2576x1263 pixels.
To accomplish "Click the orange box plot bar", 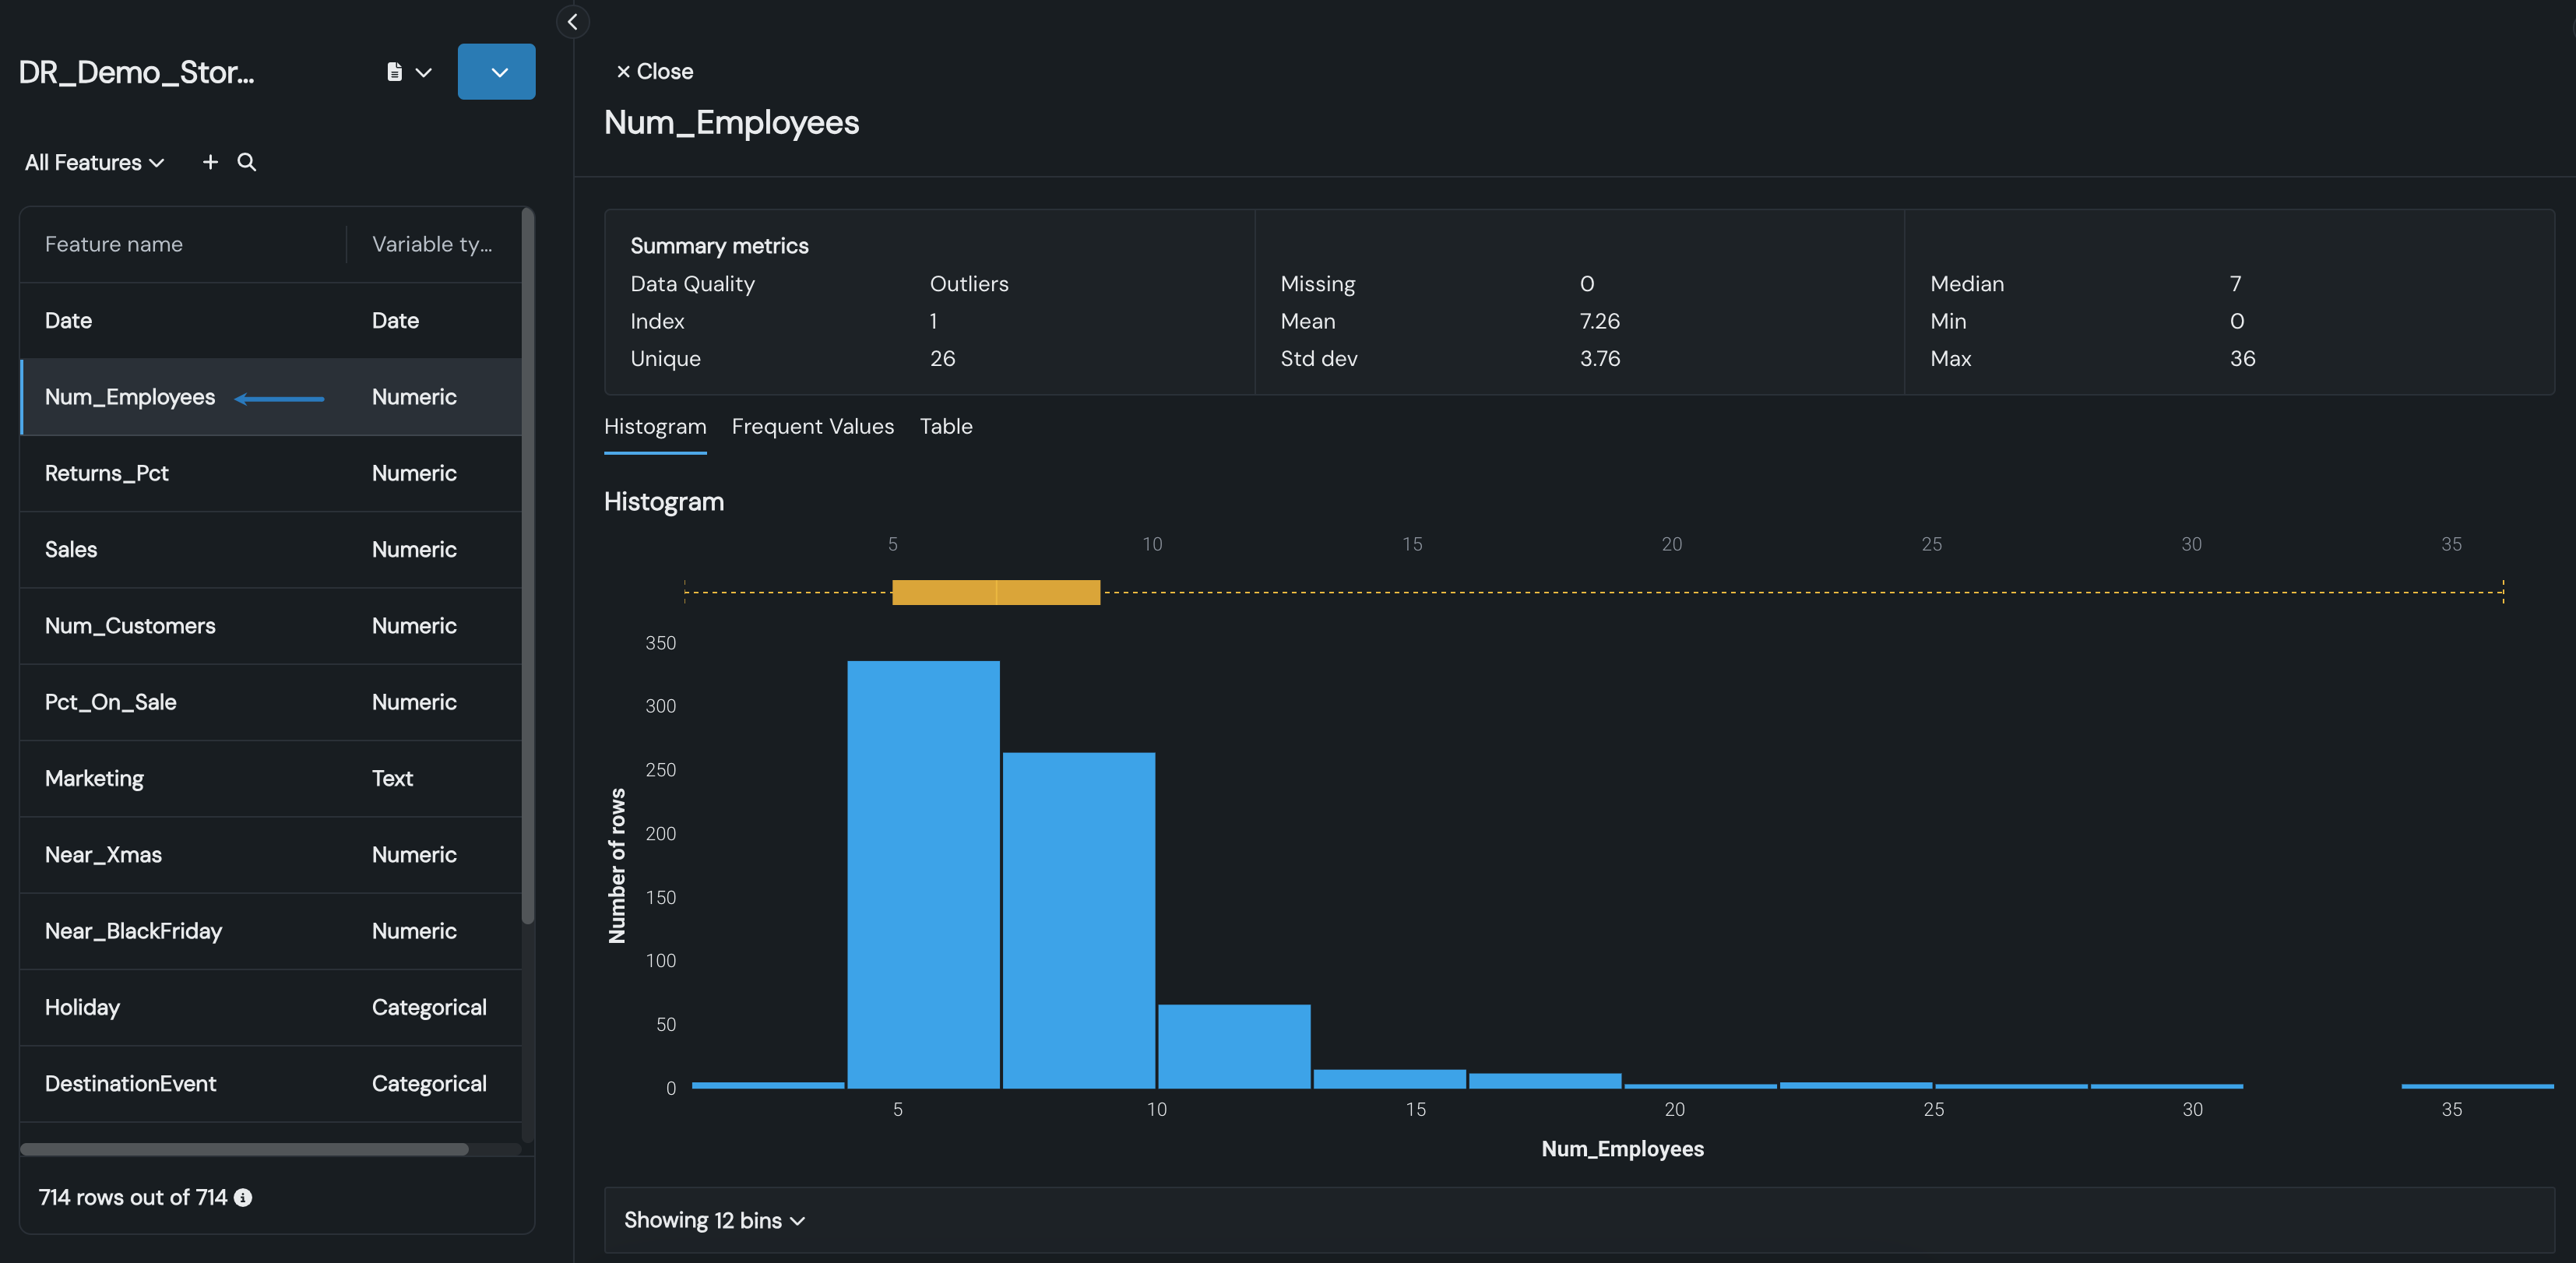I will coord(996,592).
